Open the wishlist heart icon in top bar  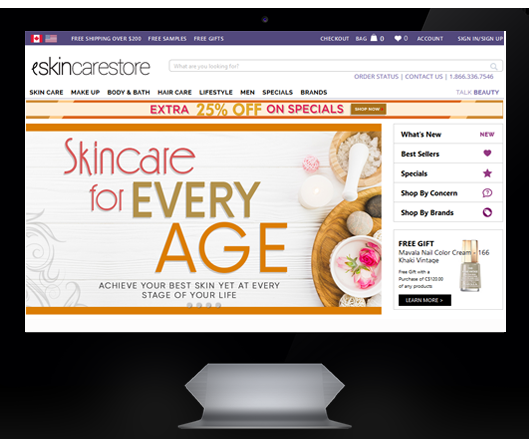coord(398,38)
